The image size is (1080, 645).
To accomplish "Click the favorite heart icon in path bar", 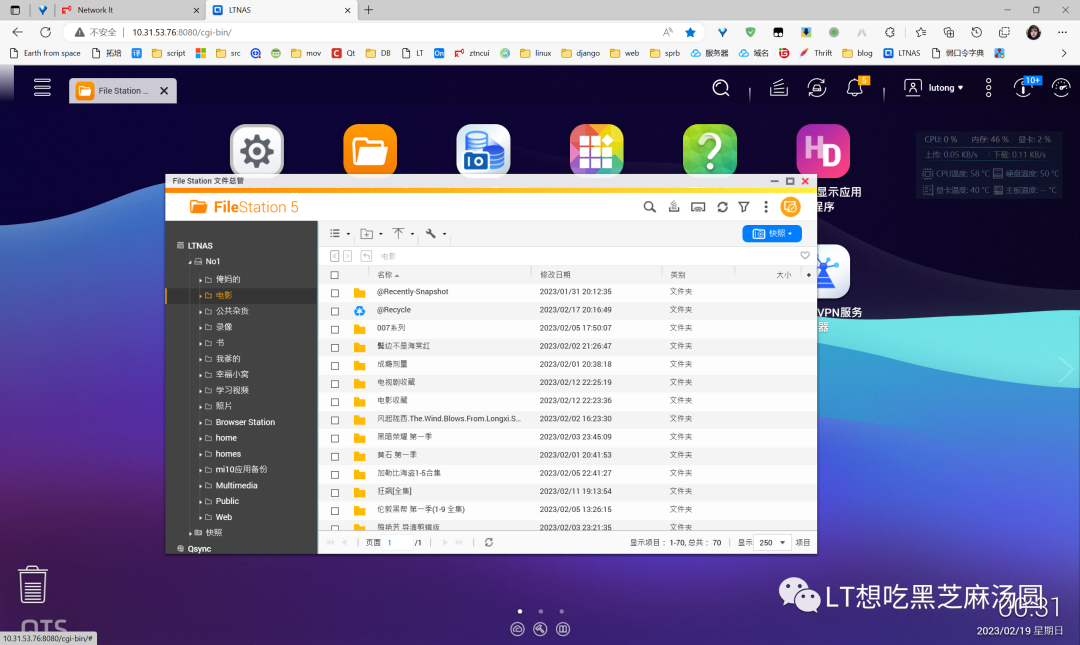I will (x=804, y=256).
